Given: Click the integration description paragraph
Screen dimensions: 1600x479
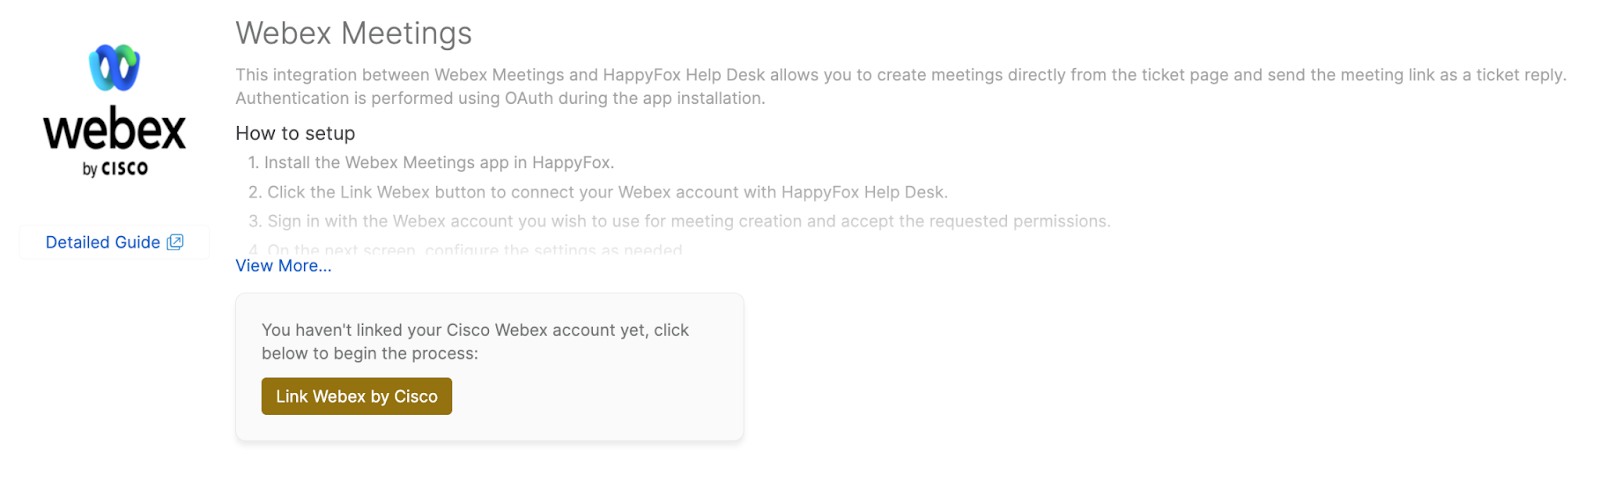Looking at the screenshot, I should tap(901, 86).
